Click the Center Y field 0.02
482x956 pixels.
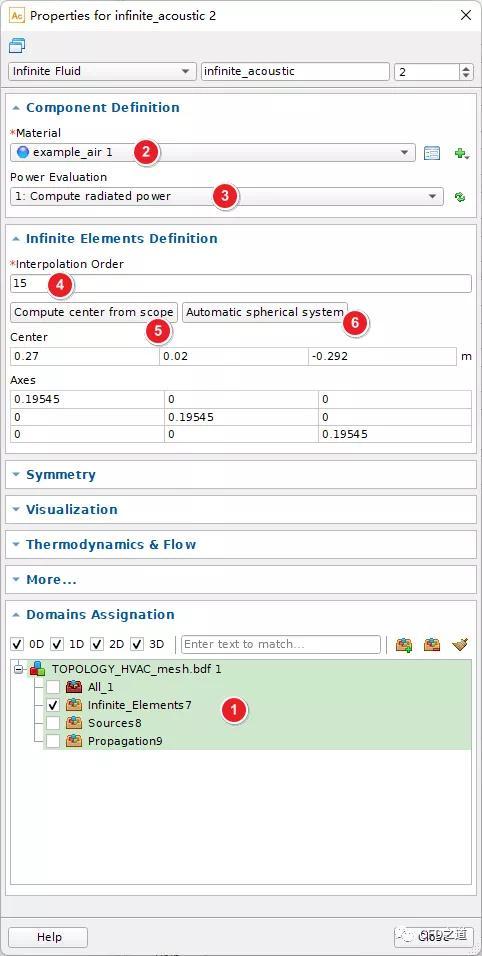pos(233,356)
